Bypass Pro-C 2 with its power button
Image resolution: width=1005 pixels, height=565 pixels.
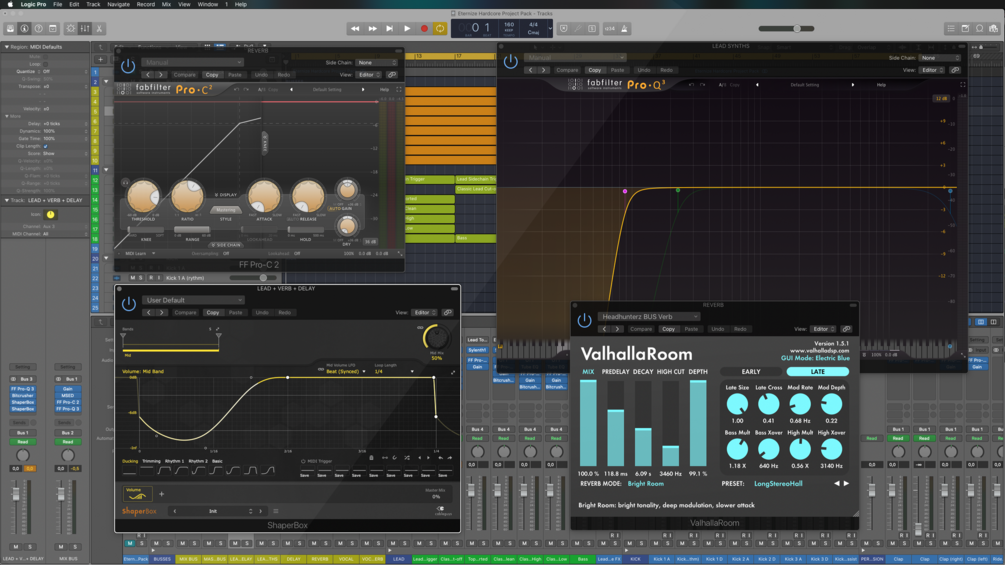tap(128, 65)
